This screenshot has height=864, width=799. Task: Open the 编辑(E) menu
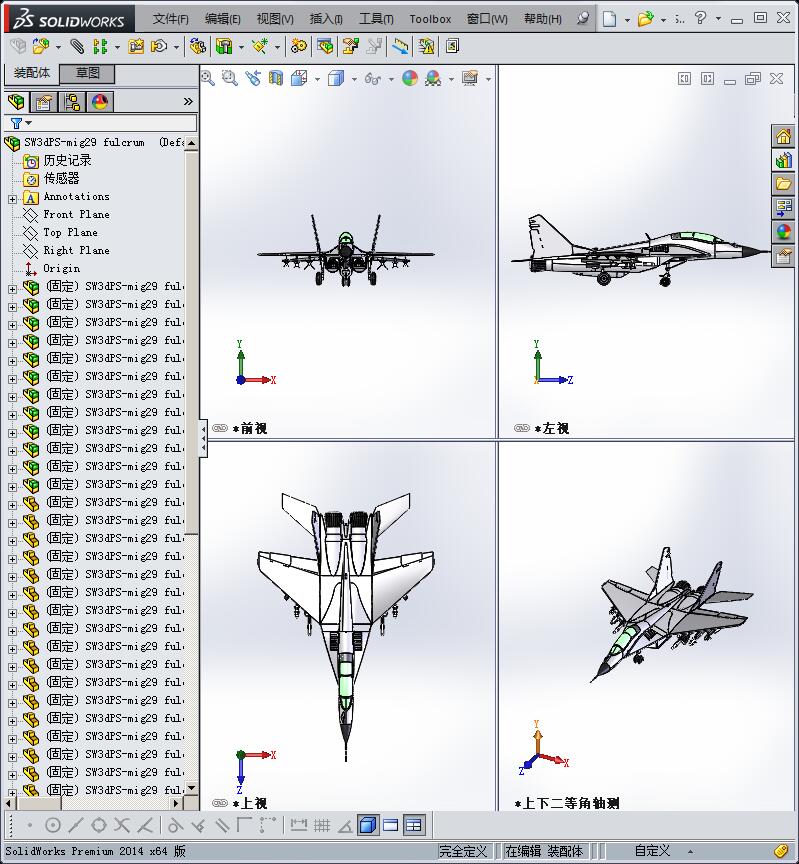pos(222,19)
